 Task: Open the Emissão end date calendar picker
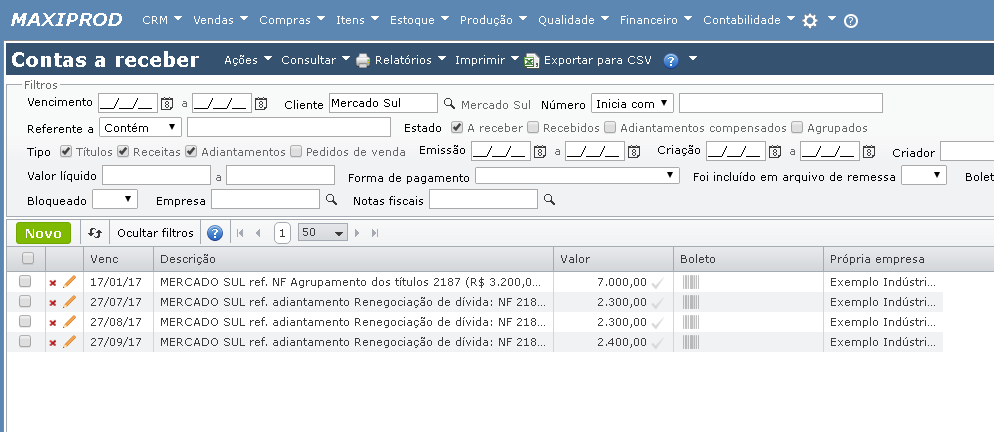[x=633, y=152]
